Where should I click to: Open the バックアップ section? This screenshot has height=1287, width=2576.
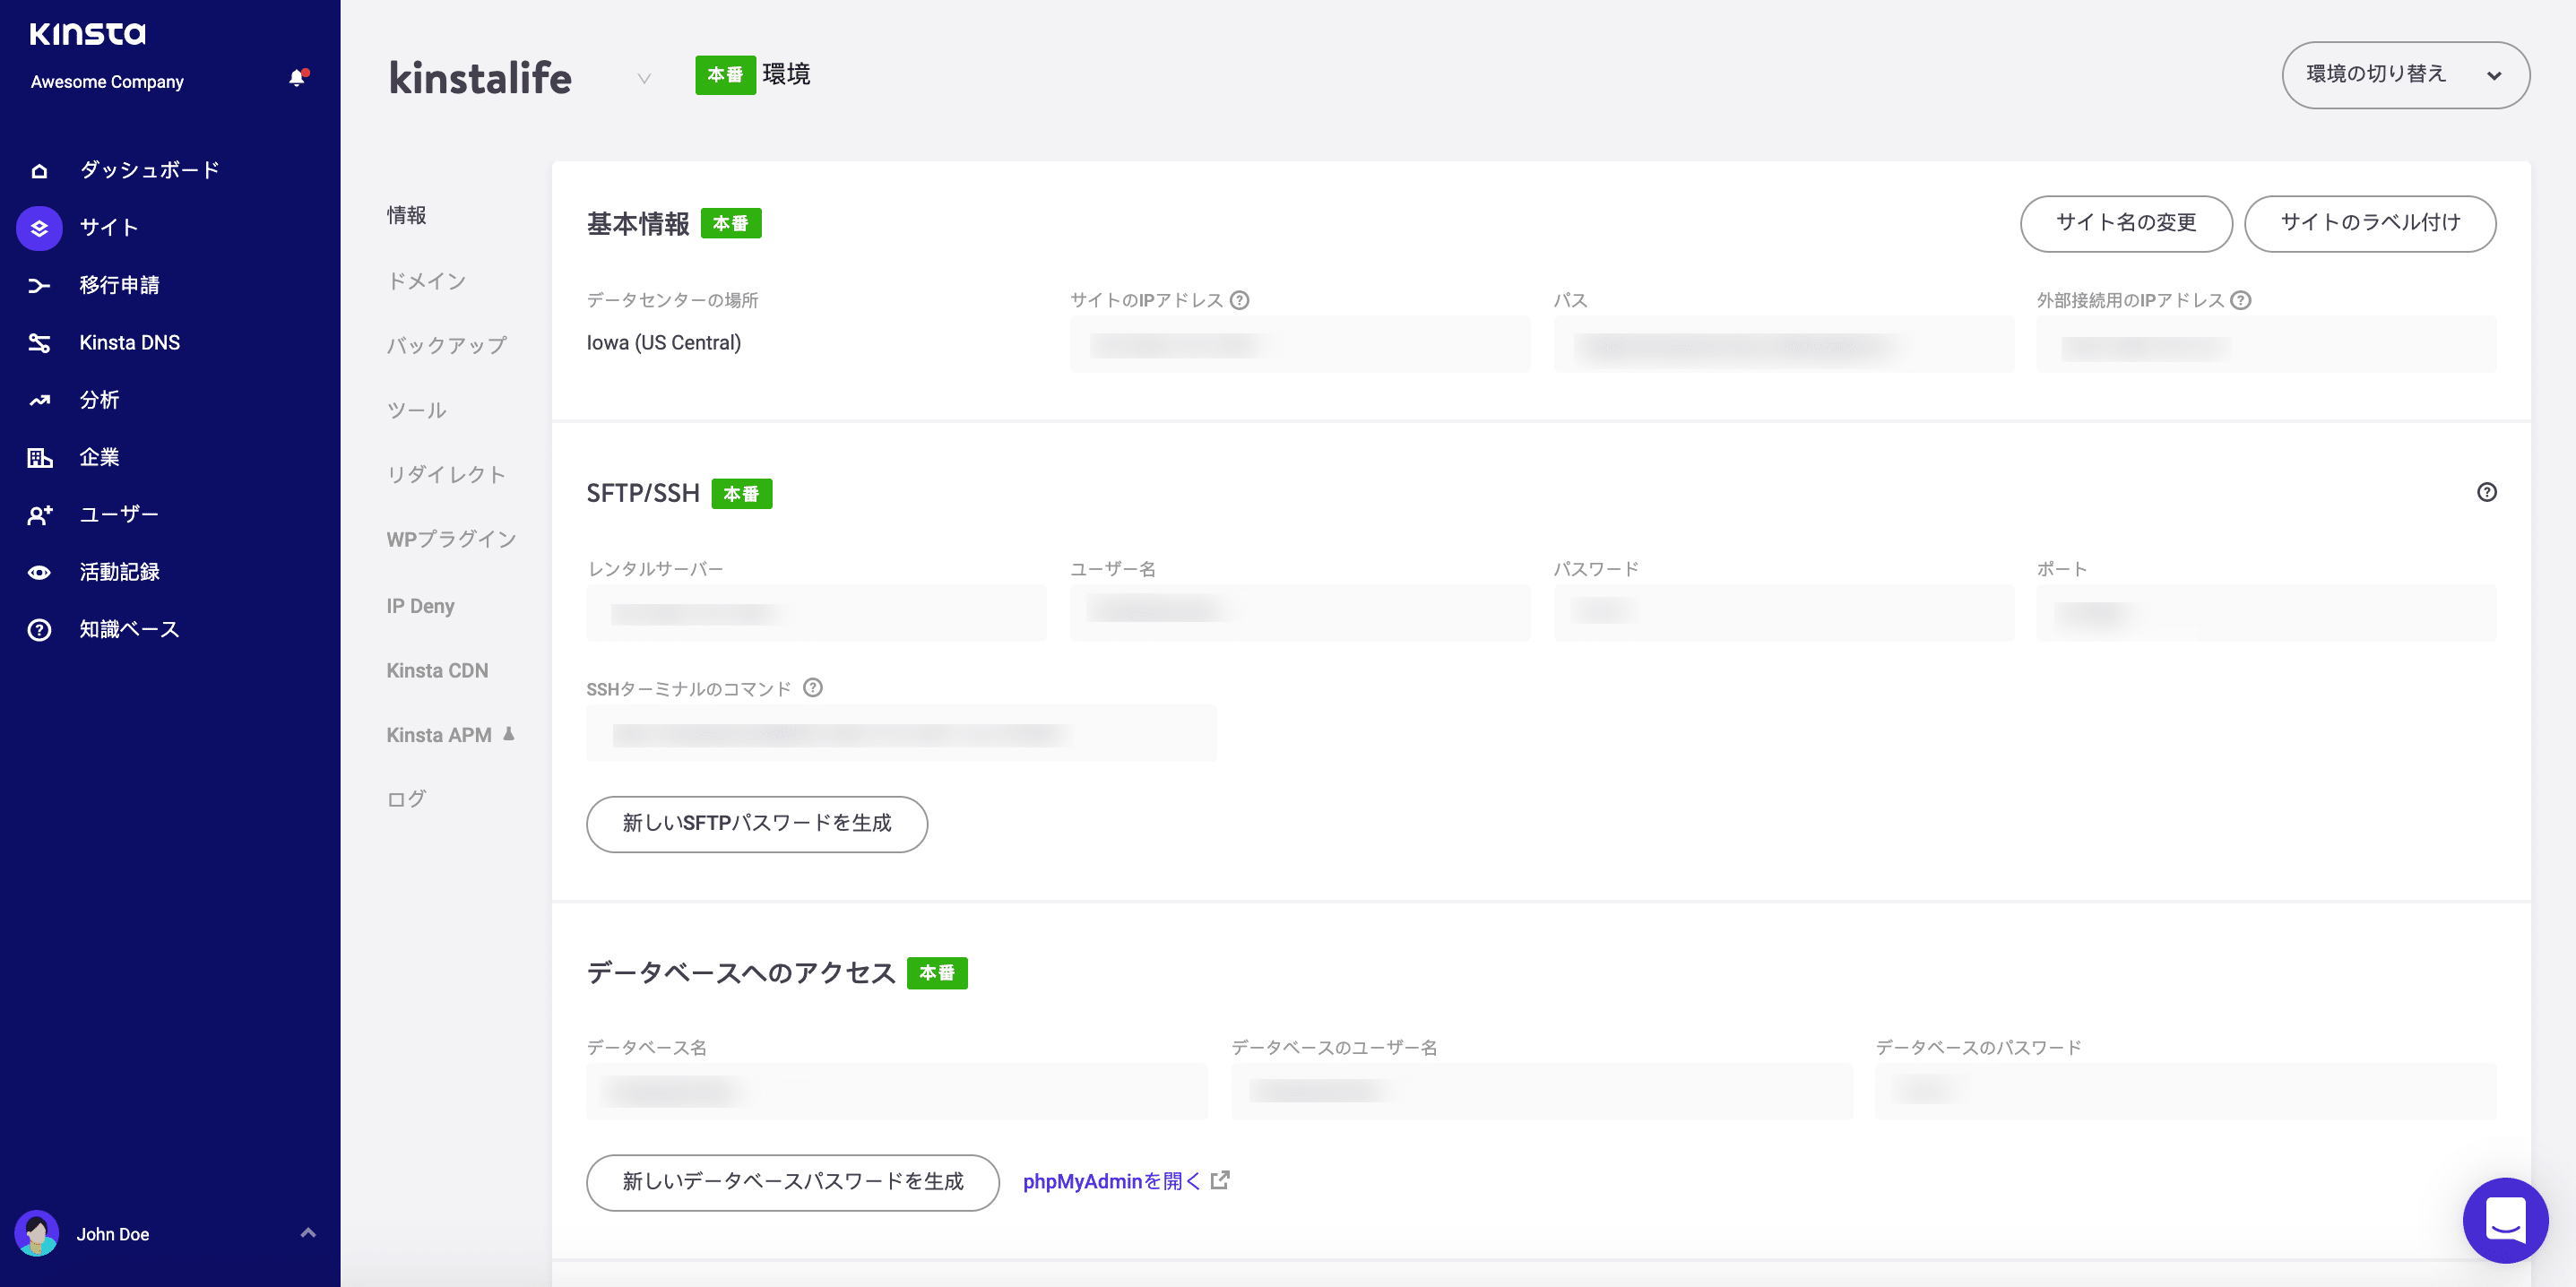pos(446,345)
